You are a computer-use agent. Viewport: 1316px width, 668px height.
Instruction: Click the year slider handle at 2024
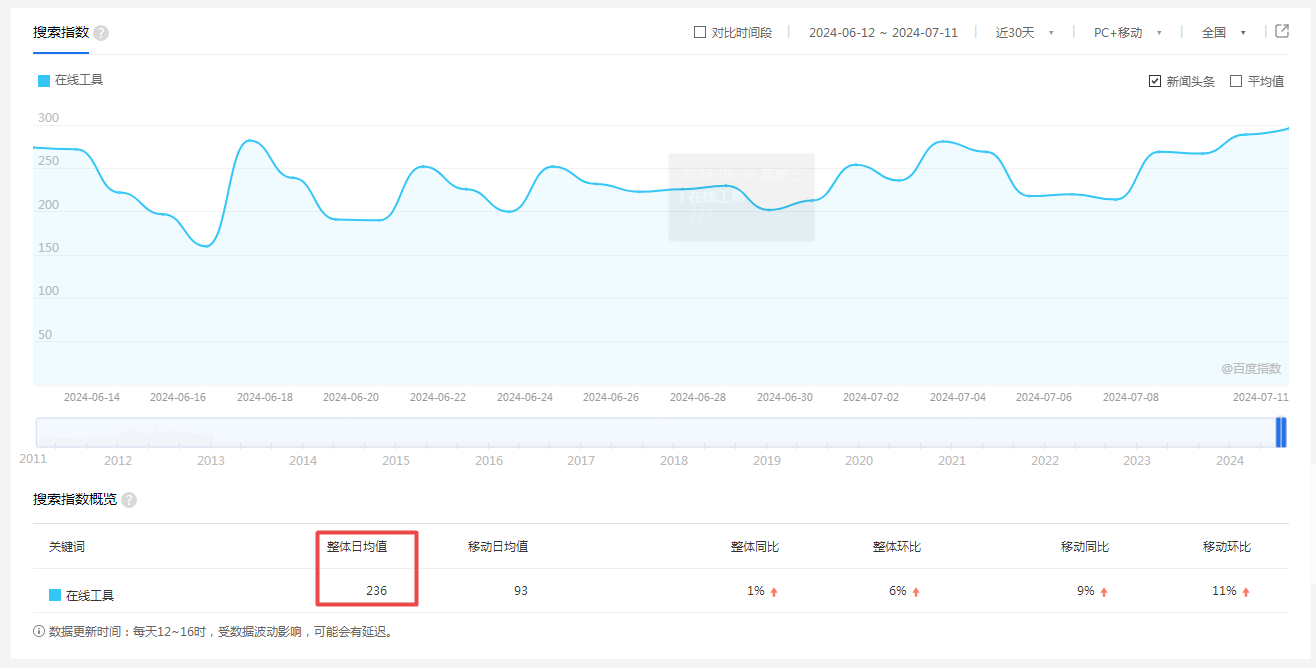[x=1281, y=431]
